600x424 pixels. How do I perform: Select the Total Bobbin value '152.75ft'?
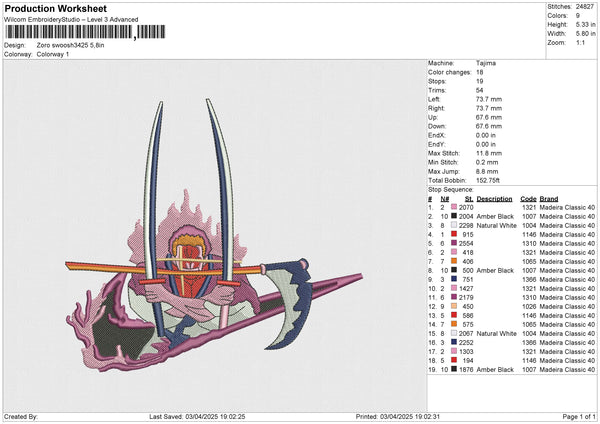point(488,180)
